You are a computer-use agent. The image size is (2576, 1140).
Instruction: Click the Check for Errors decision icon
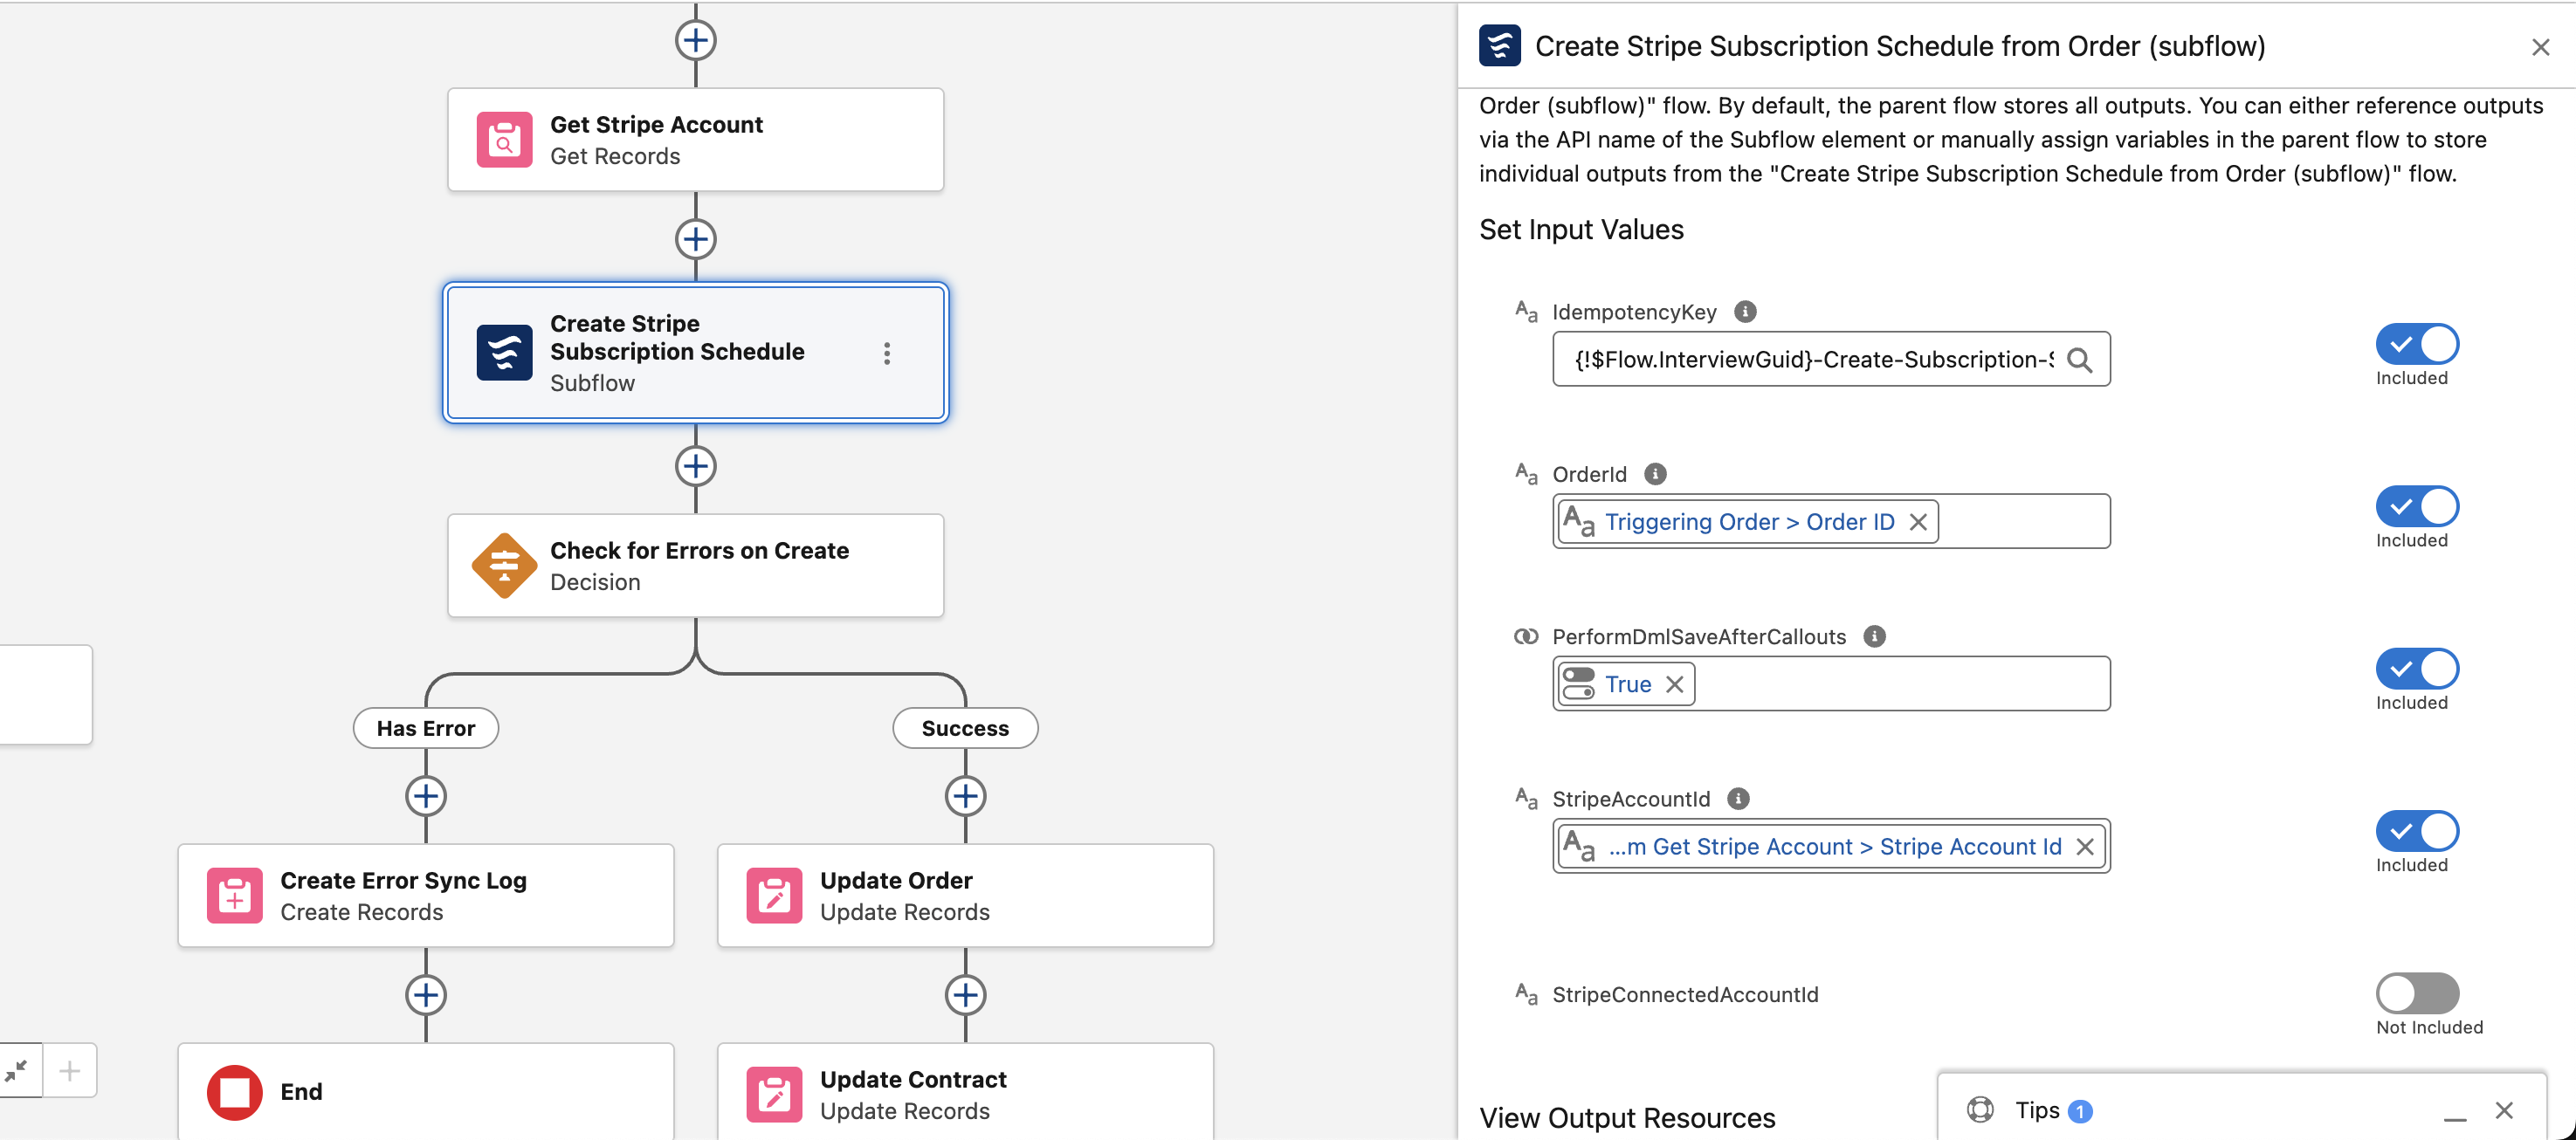point(504,566)
